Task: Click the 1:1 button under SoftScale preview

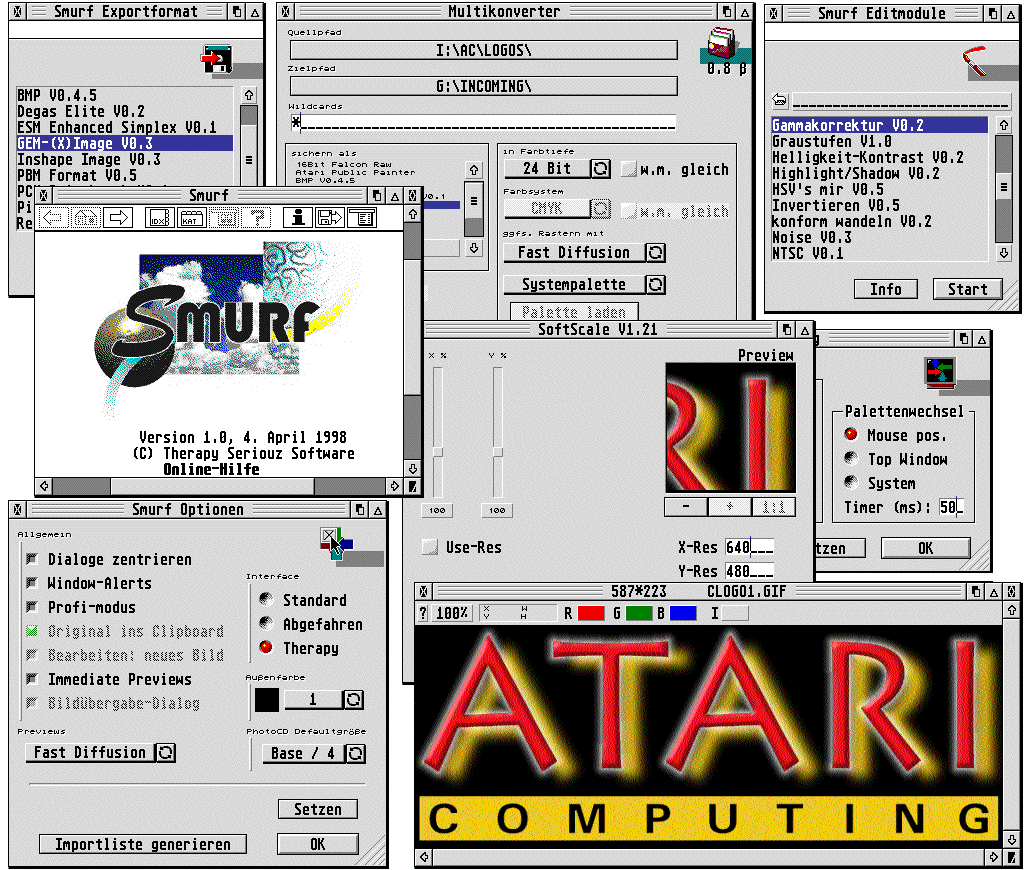Action: tap(774, 506)
